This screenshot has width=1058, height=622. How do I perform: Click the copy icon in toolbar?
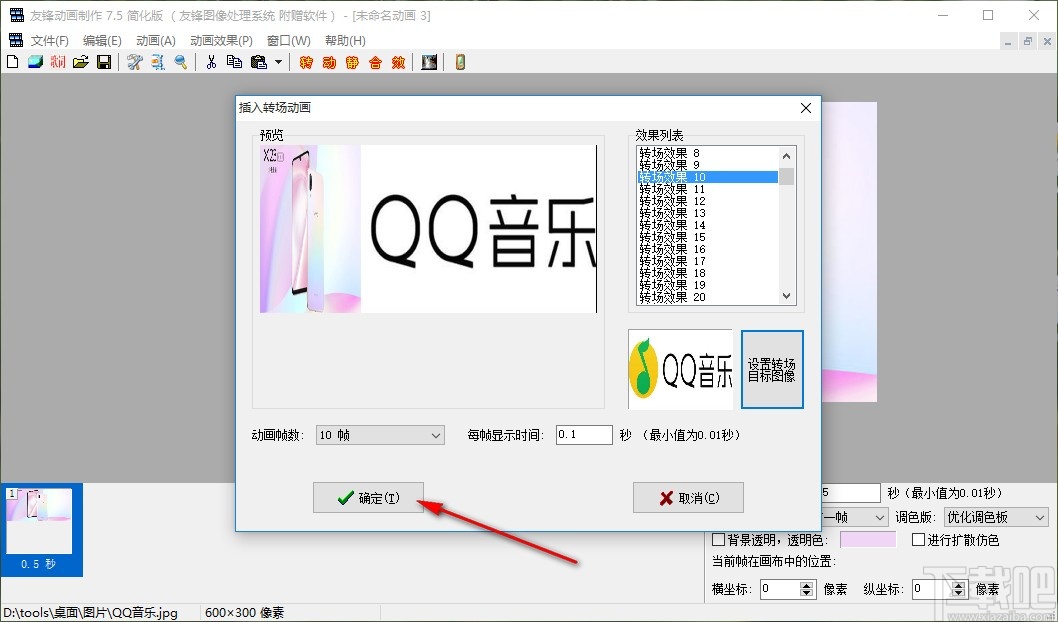click(x=234, y=62)
